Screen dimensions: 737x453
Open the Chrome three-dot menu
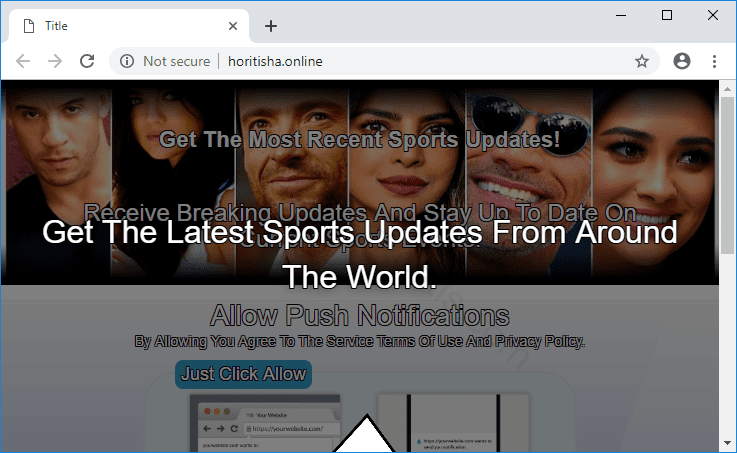pyautogui.click(x=714, y=61)
